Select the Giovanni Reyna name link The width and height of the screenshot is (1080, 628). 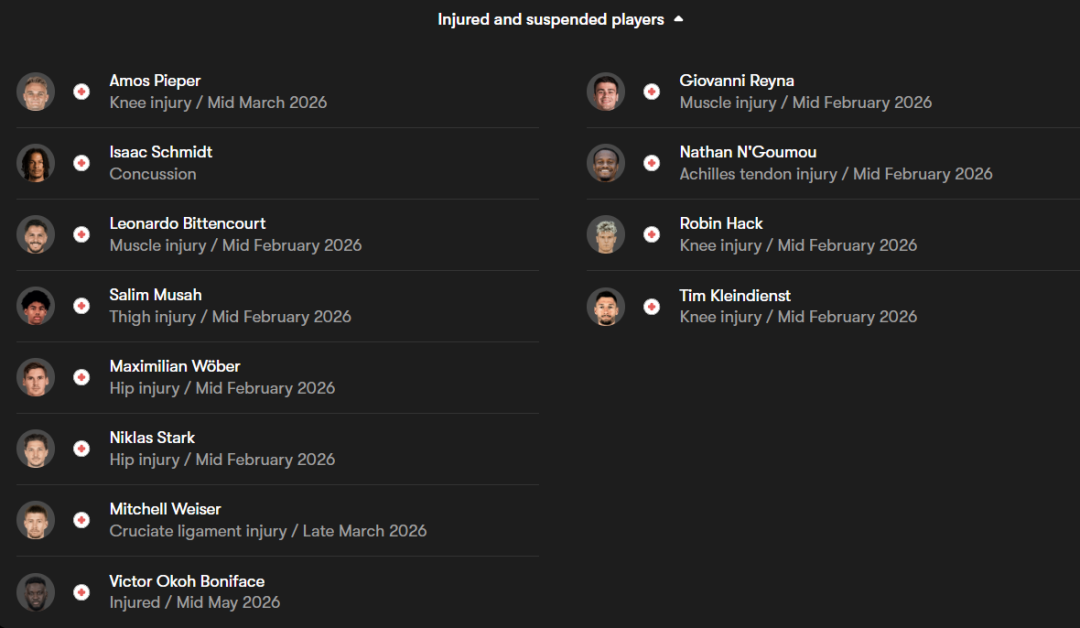(737, 80)
